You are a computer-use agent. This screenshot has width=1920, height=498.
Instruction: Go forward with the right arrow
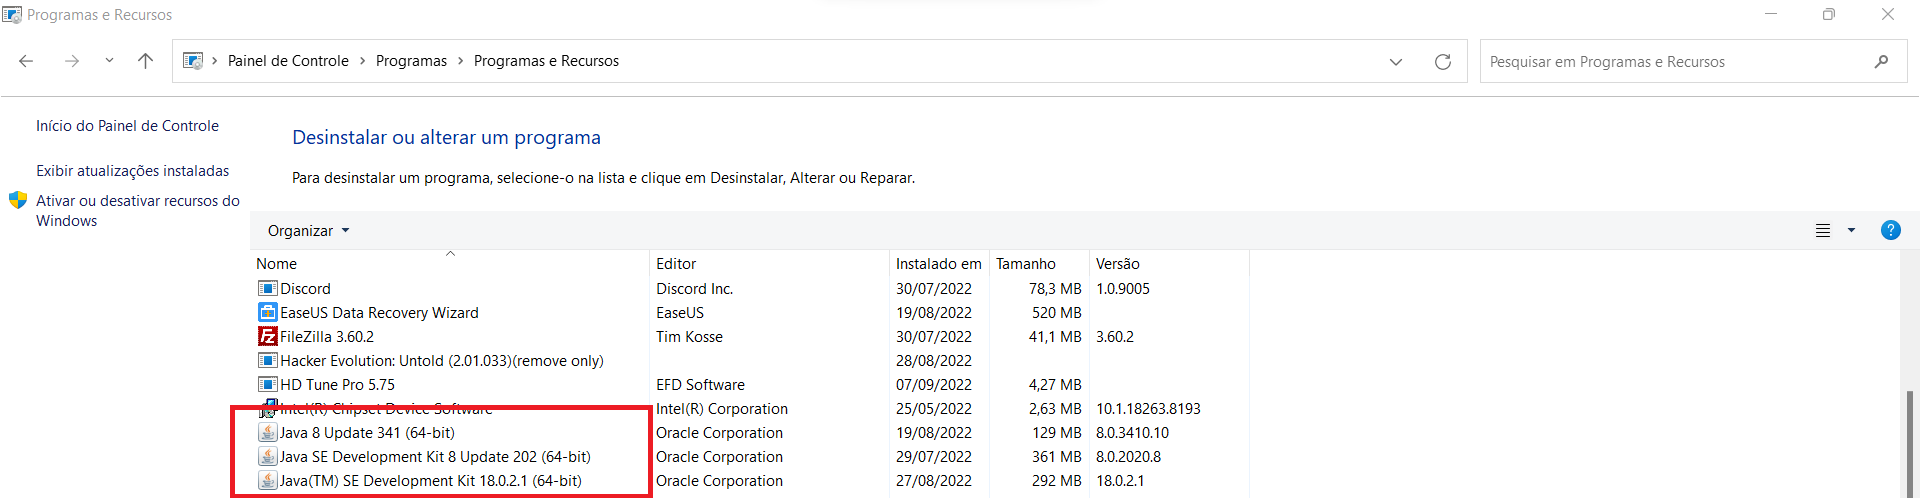(x=71, y=61)
